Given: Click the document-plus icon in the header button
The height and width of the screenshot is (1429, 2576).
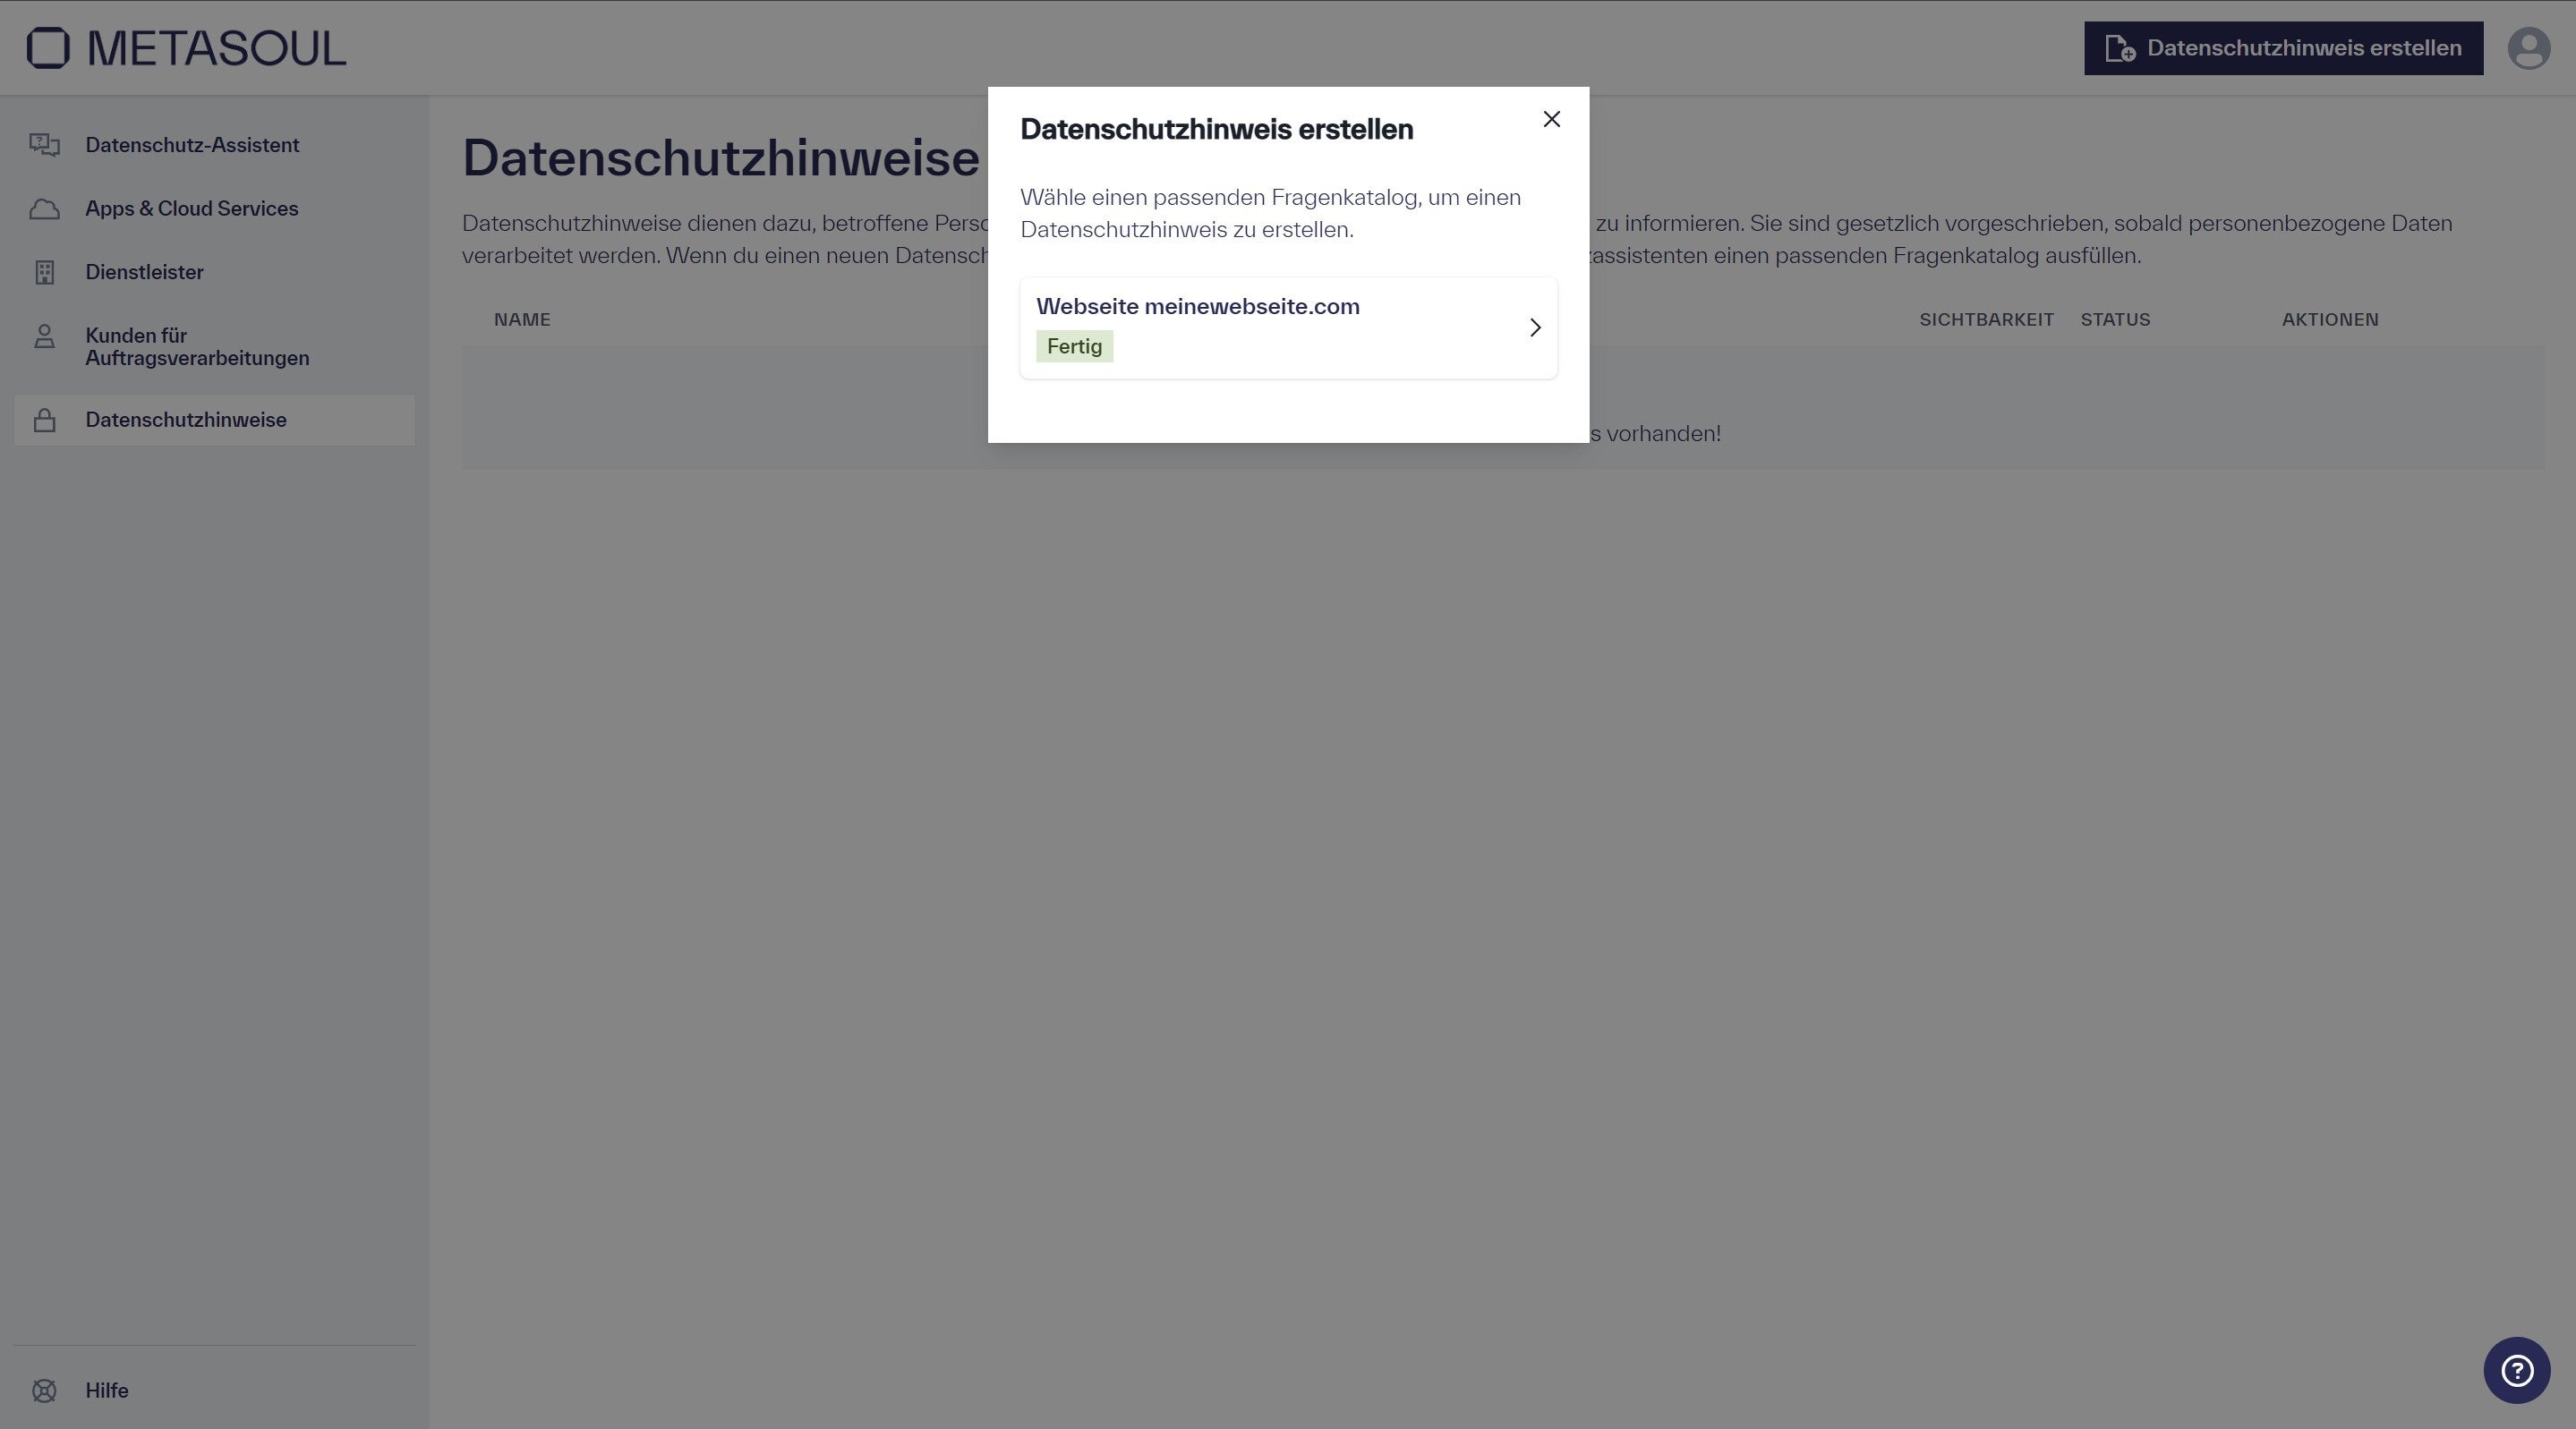Looking at the screenshot, I should tap(2120, 47).
